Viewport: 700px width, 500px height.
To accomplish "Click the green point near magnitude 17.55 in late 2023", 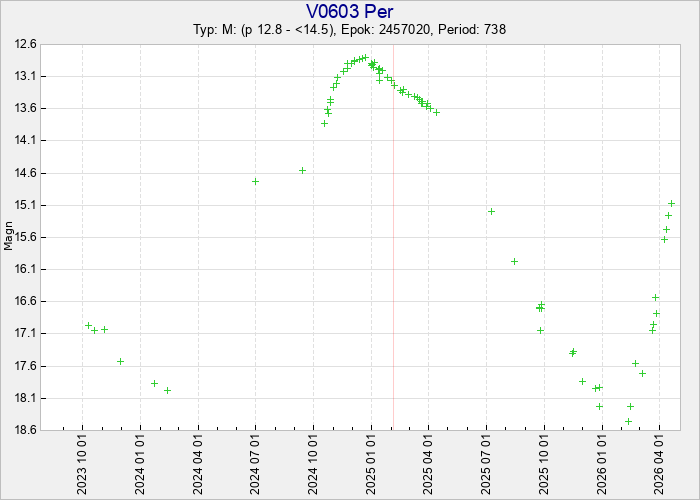I will (x=120, y=361).
